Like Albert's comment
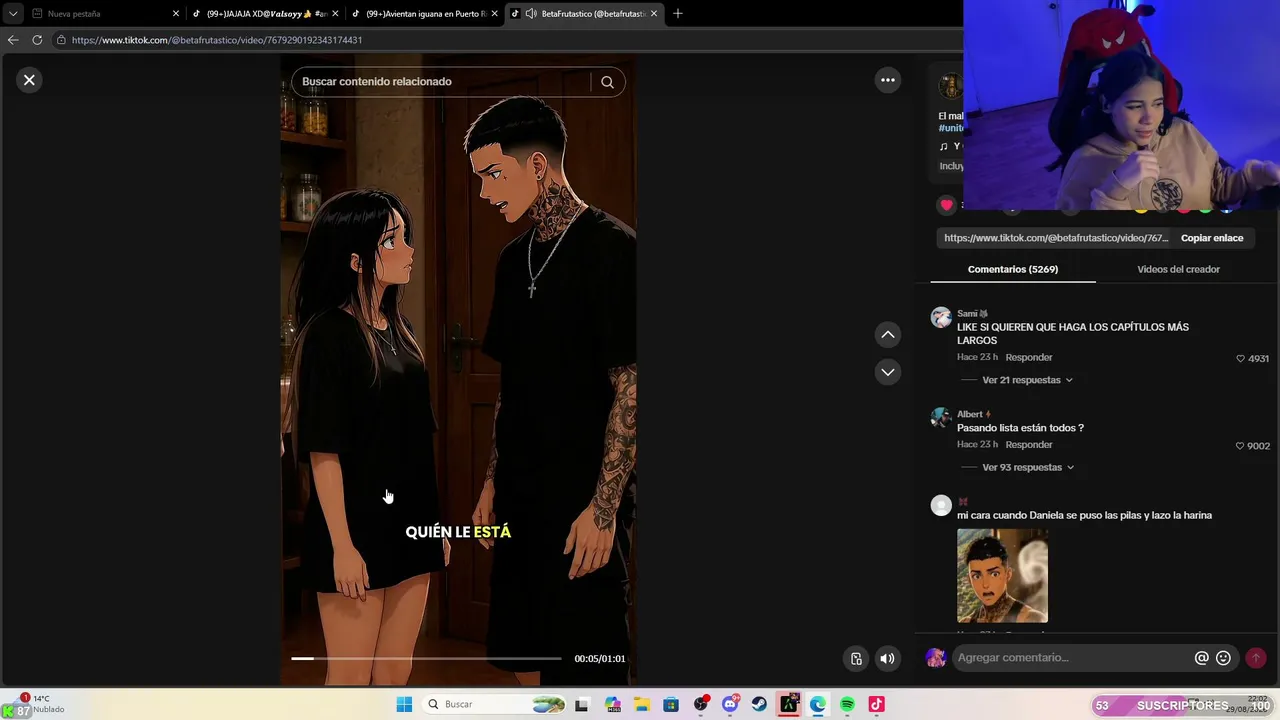This screenshot has height=720, width=1280. 1240,446
